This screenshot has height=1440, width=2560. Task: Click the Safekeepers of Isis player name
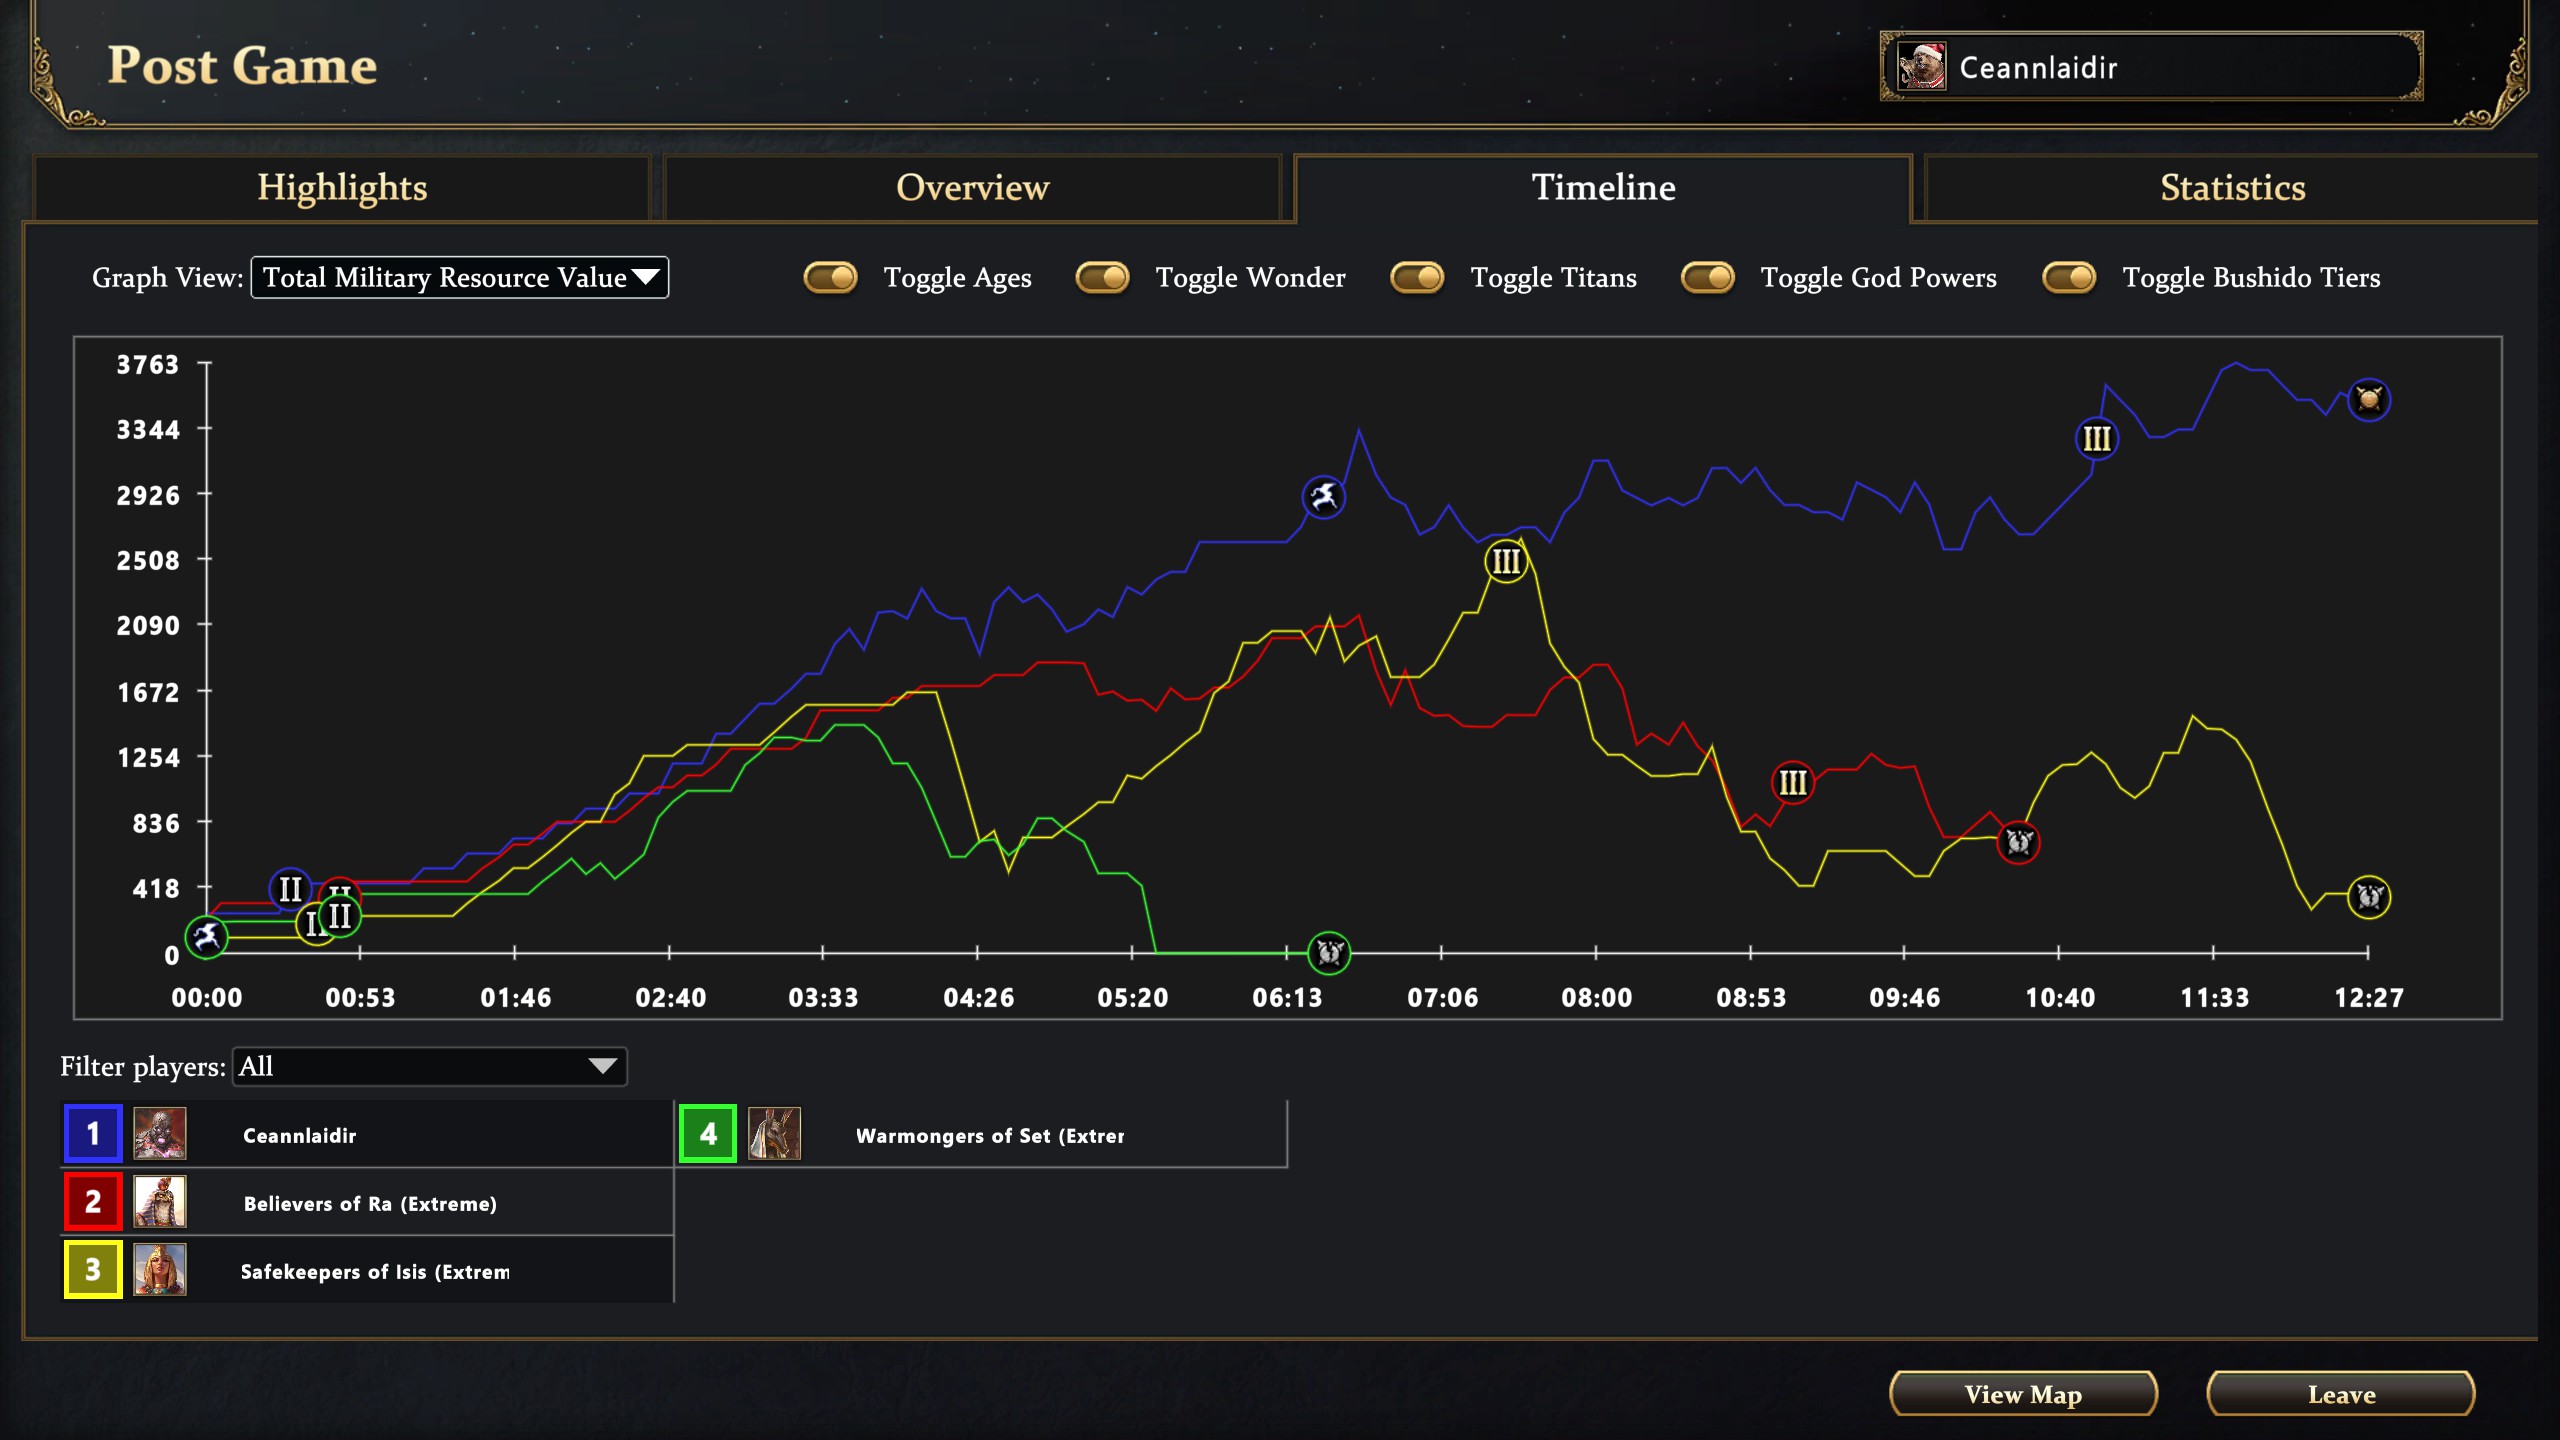pos(375,1272)
